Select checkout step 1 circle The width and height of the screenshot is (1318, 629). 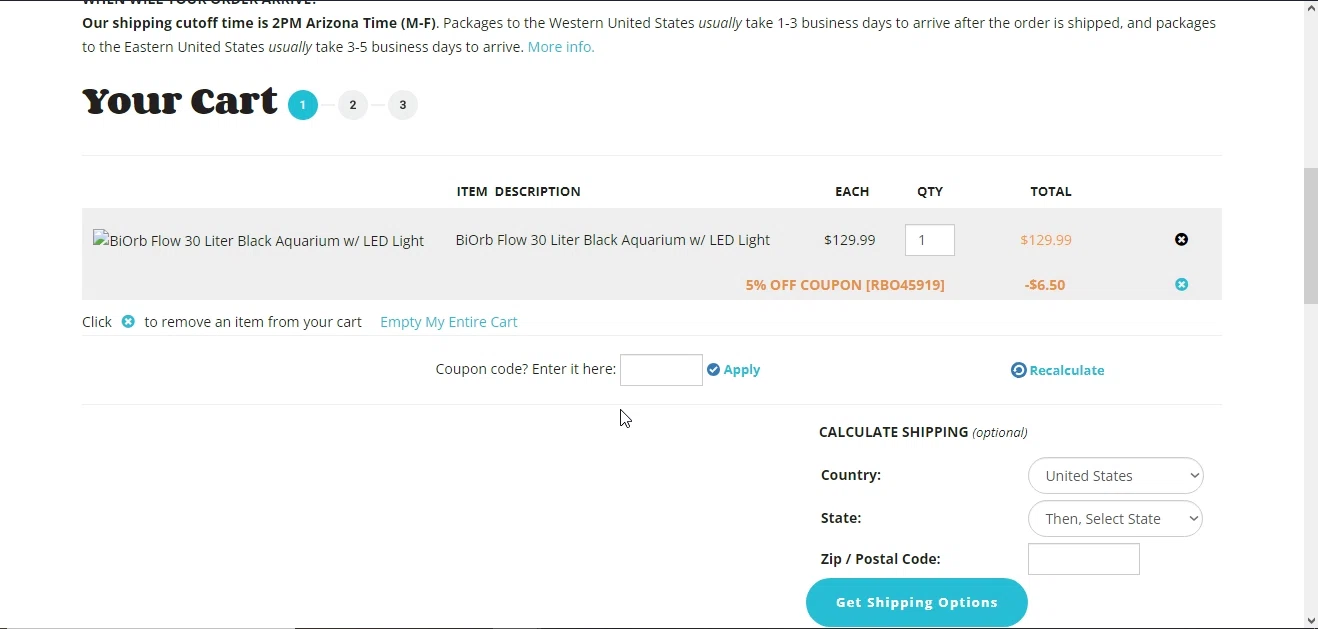[x=303, y=105]
